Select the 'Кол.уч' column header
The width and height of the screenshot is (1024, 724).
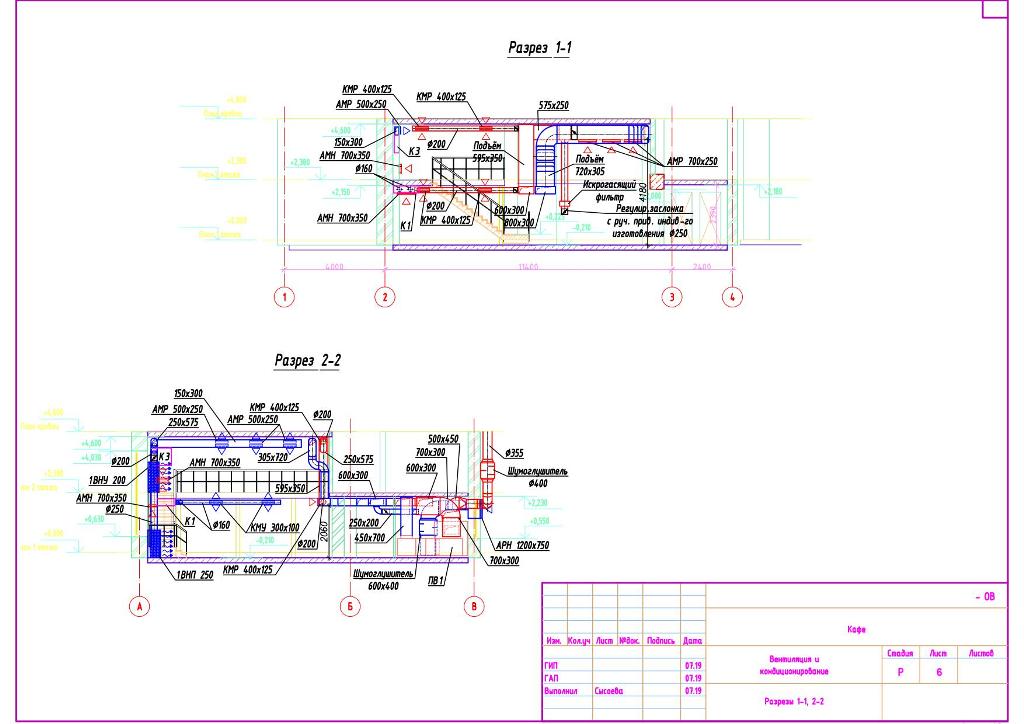(x=579, y=641)
